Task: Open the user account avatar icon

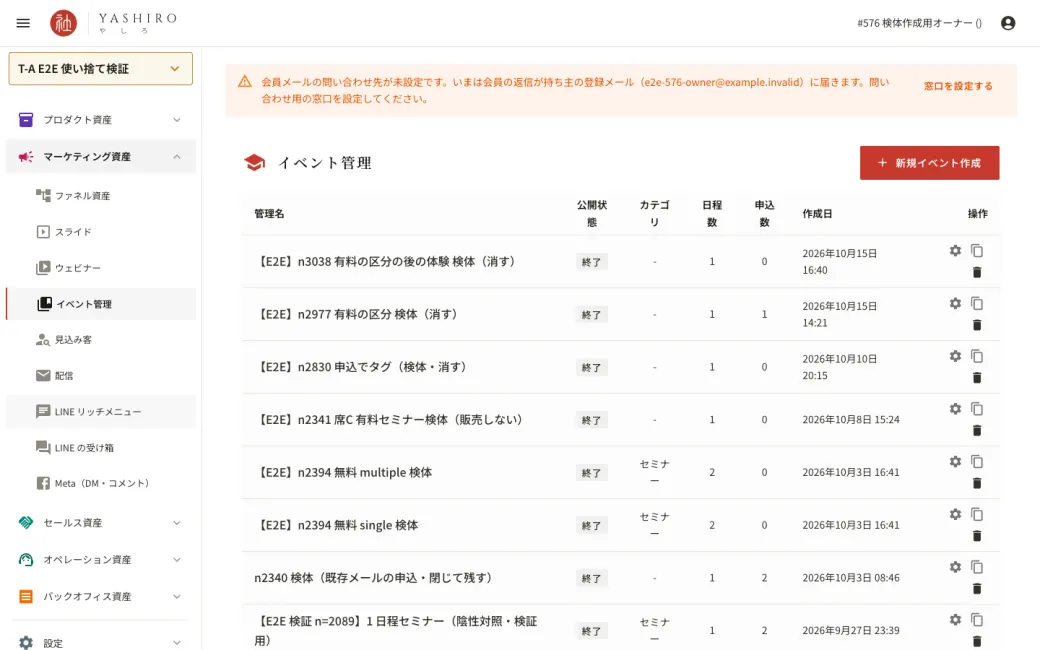Action: [x=1008, y=23]
